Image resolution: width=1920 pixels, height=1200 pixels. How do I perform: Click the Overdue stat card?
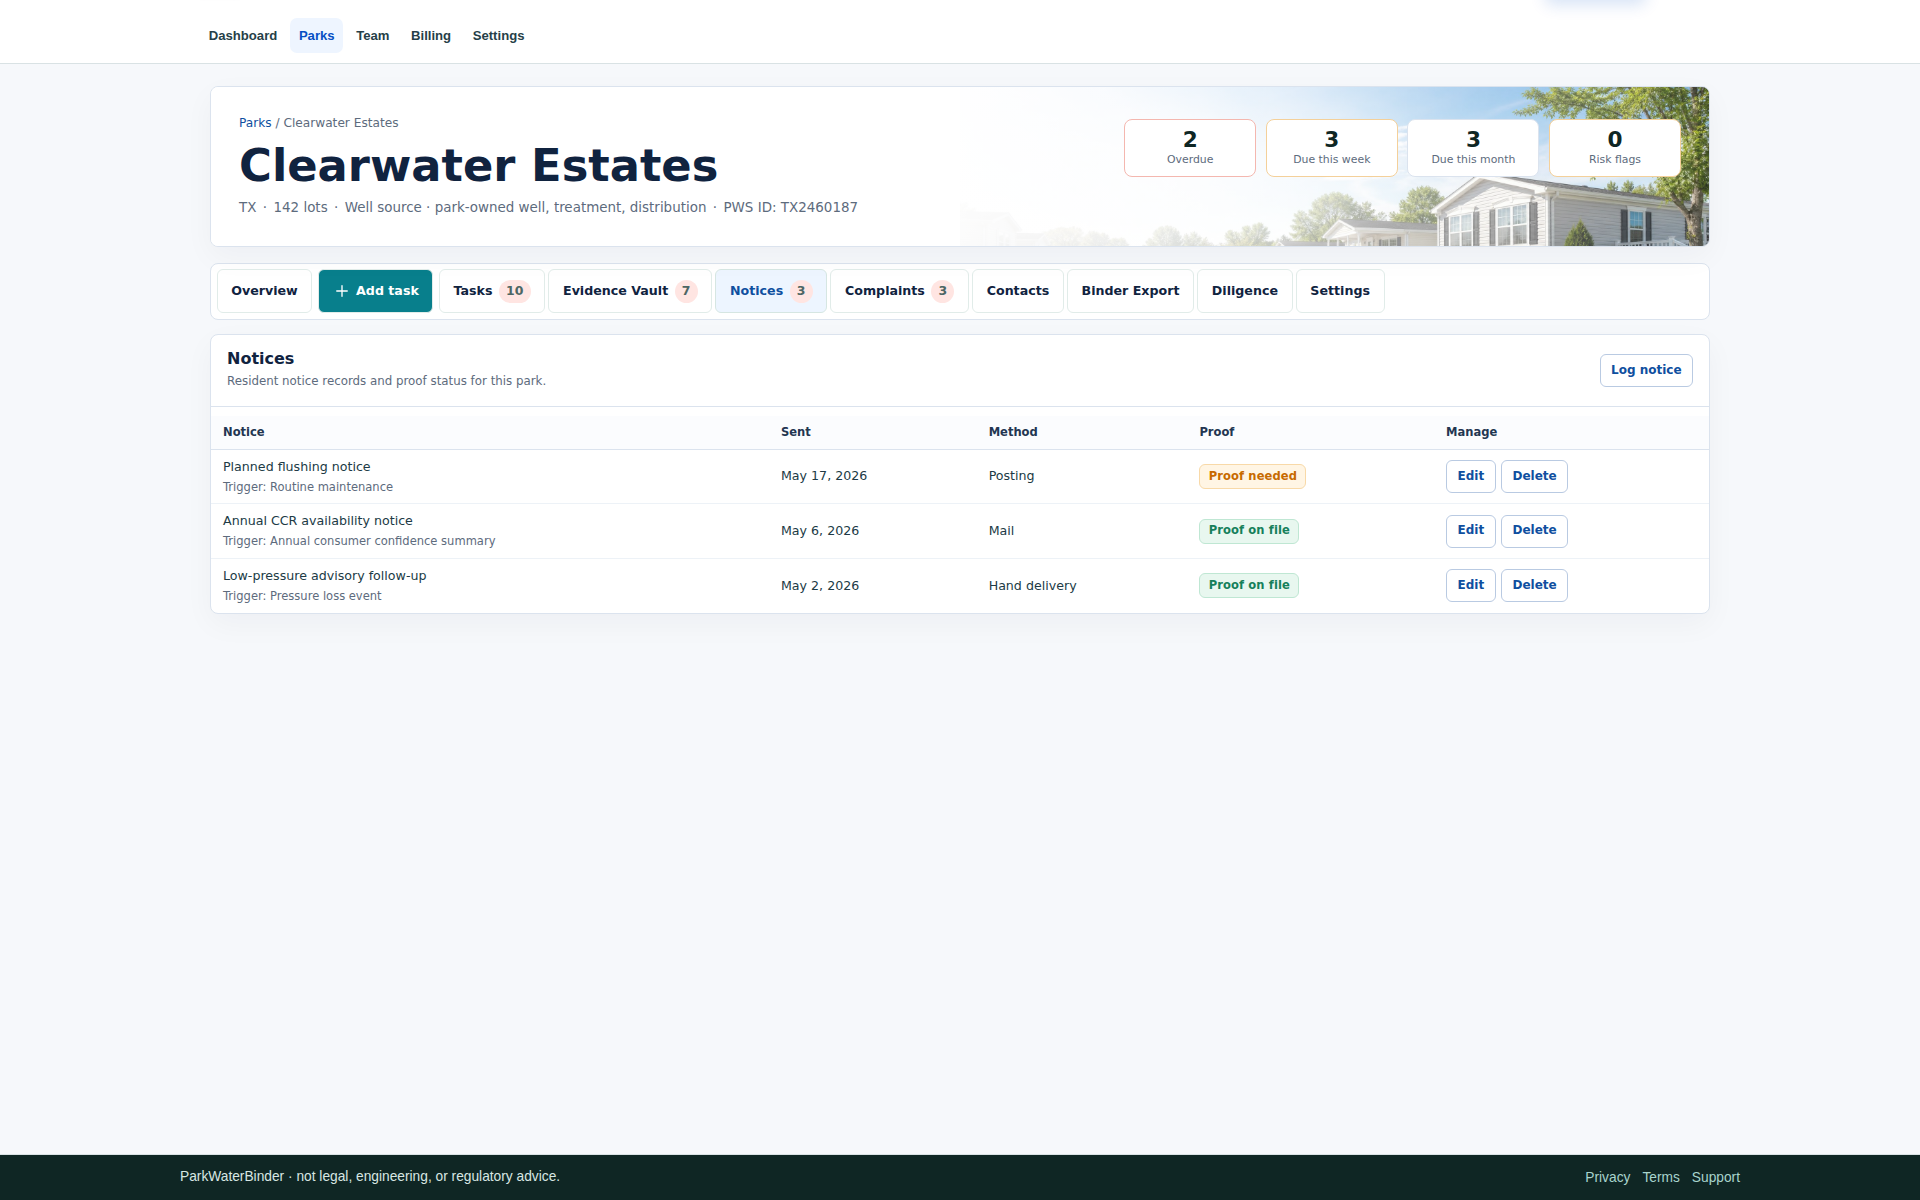[x=1190, y=148]
